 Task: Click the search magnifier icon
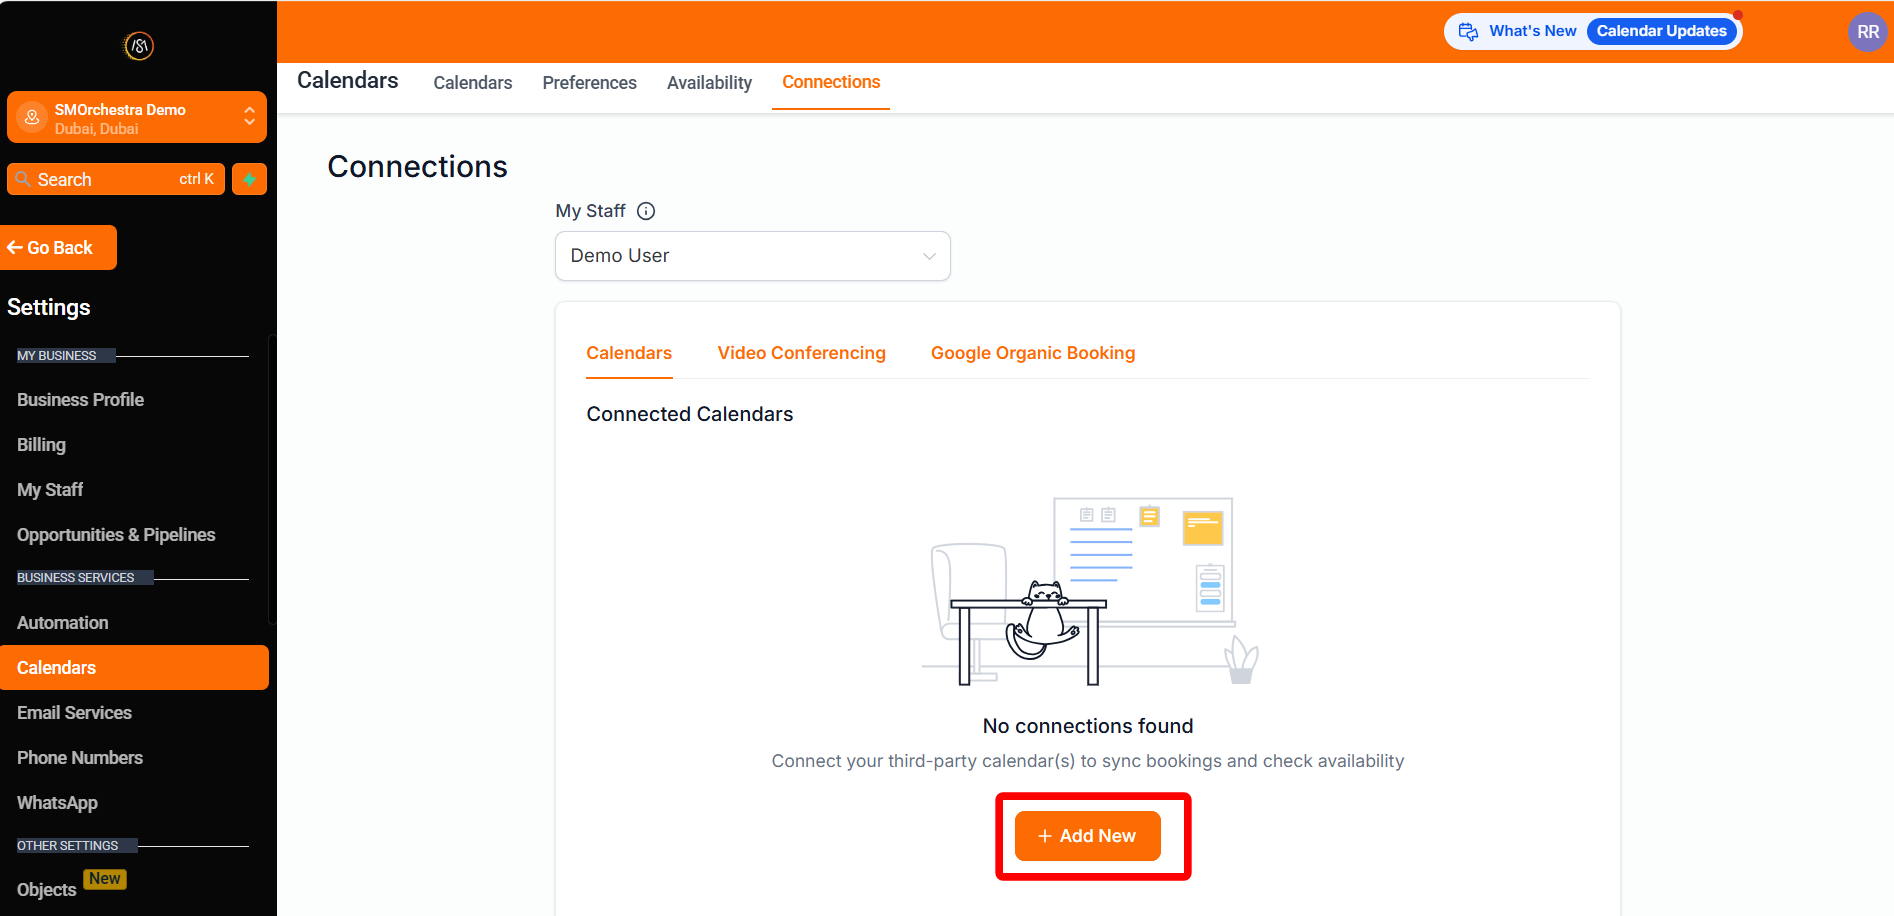(23, 179)
